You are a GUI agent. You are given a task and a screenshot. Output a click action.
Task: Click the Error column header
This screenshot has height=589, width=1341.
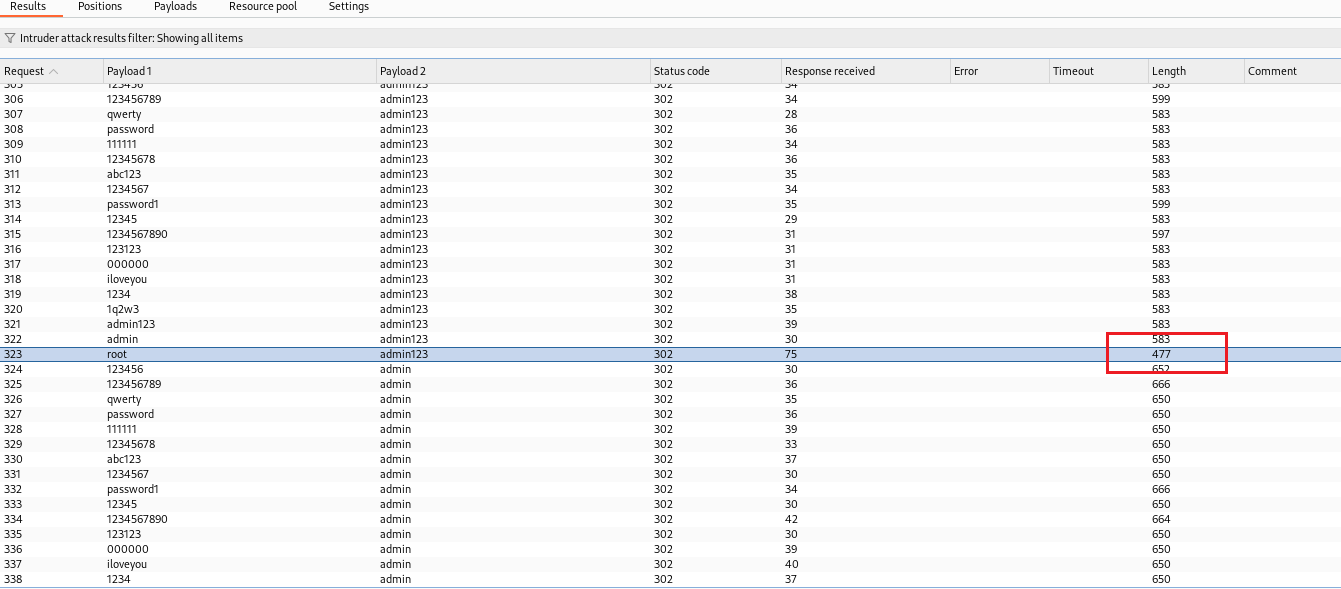coord(965,71)
